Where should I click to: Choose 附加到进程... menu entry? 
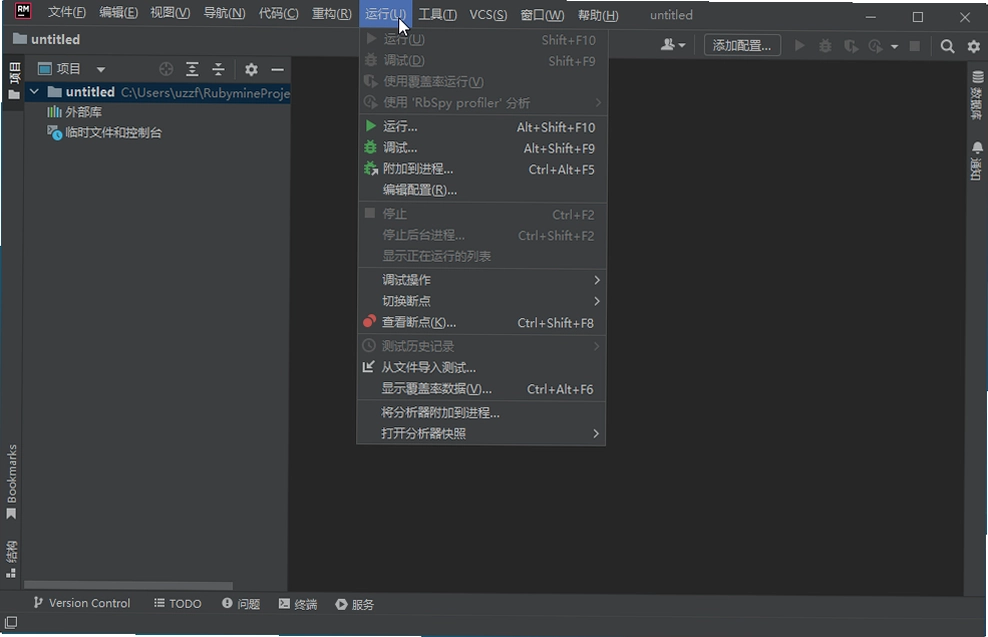click(x=482, y=169)
